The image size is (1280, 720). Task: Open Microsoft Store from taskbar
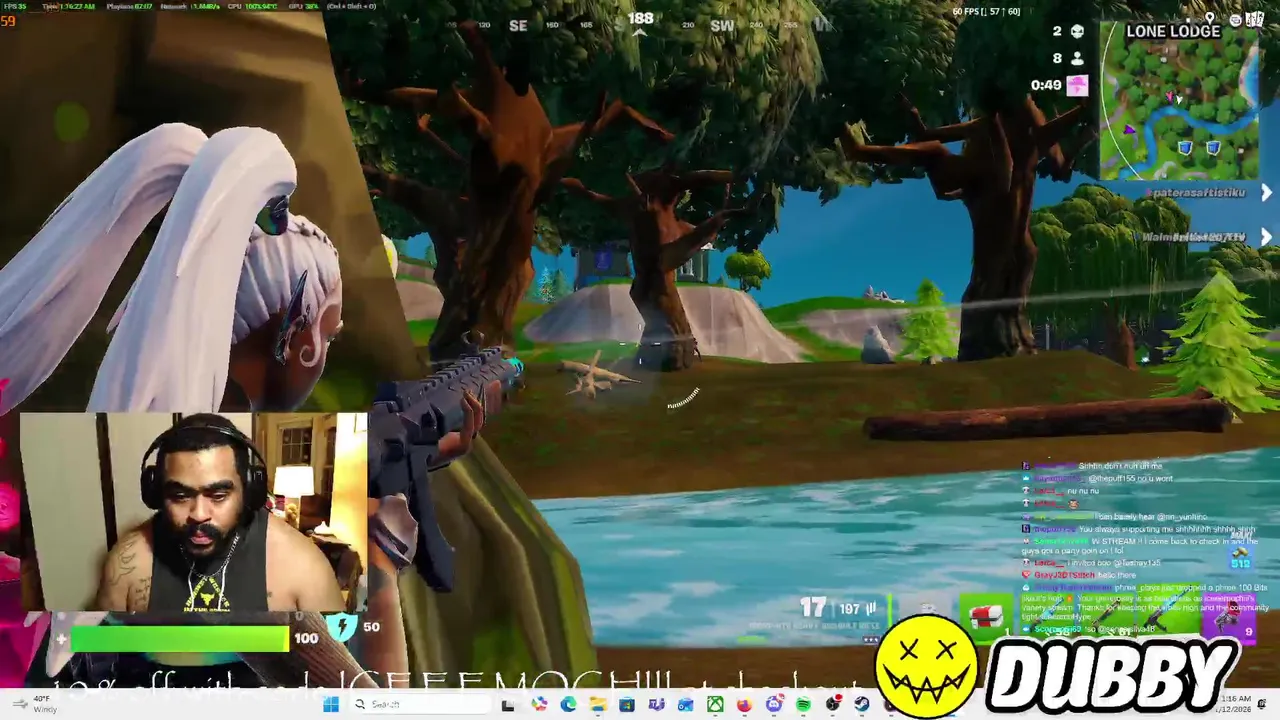click(x=627, y=705)
